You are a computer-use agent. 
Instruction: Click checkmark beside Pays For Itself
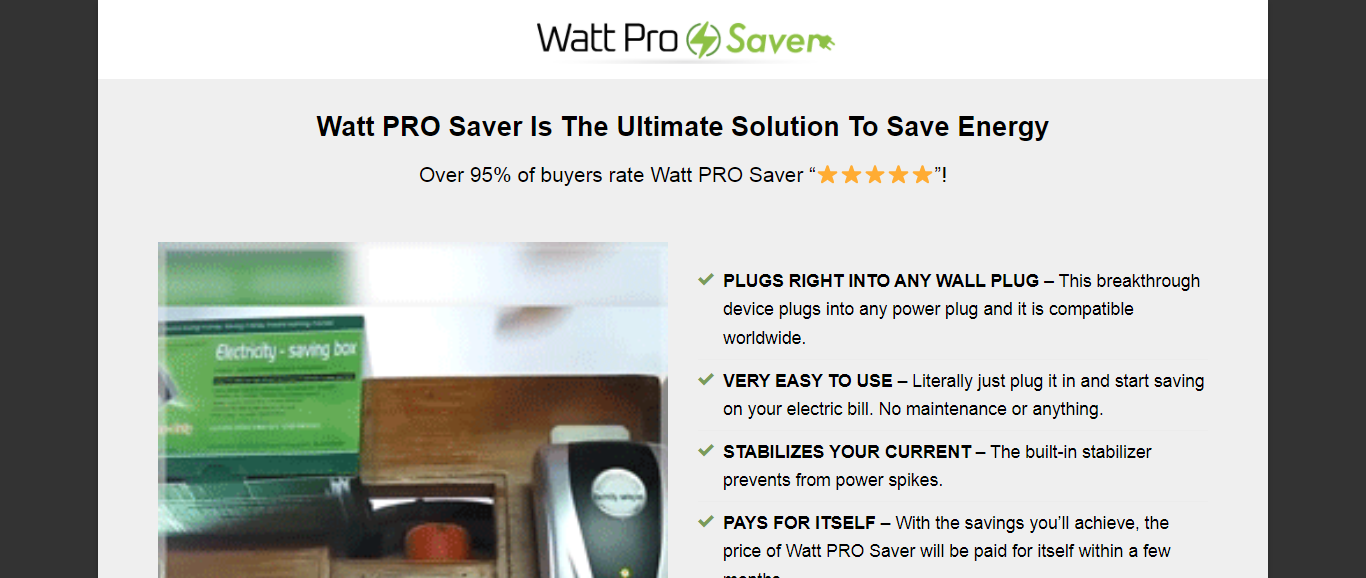pyautogui.click(x=706, y=522)
